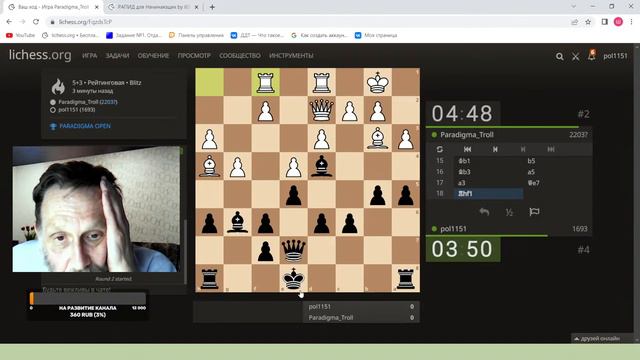Image resolution: width=640 pixels, height=360 pixels.
Task: Open pol1151 profile in game info
Action: 76,110
